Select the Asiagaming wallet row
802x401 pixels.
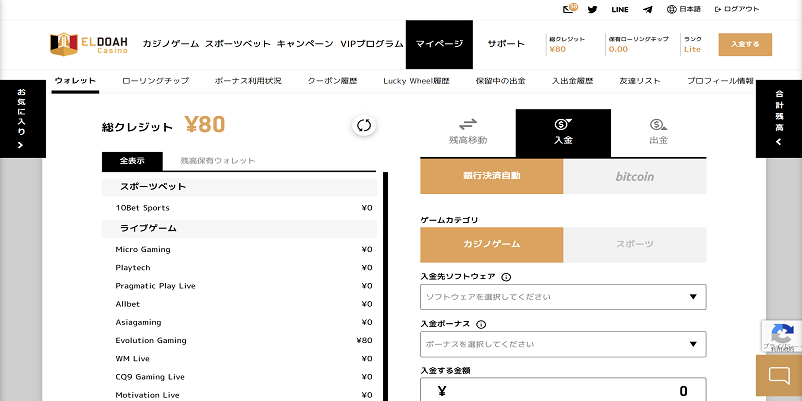tap(239, 322)
